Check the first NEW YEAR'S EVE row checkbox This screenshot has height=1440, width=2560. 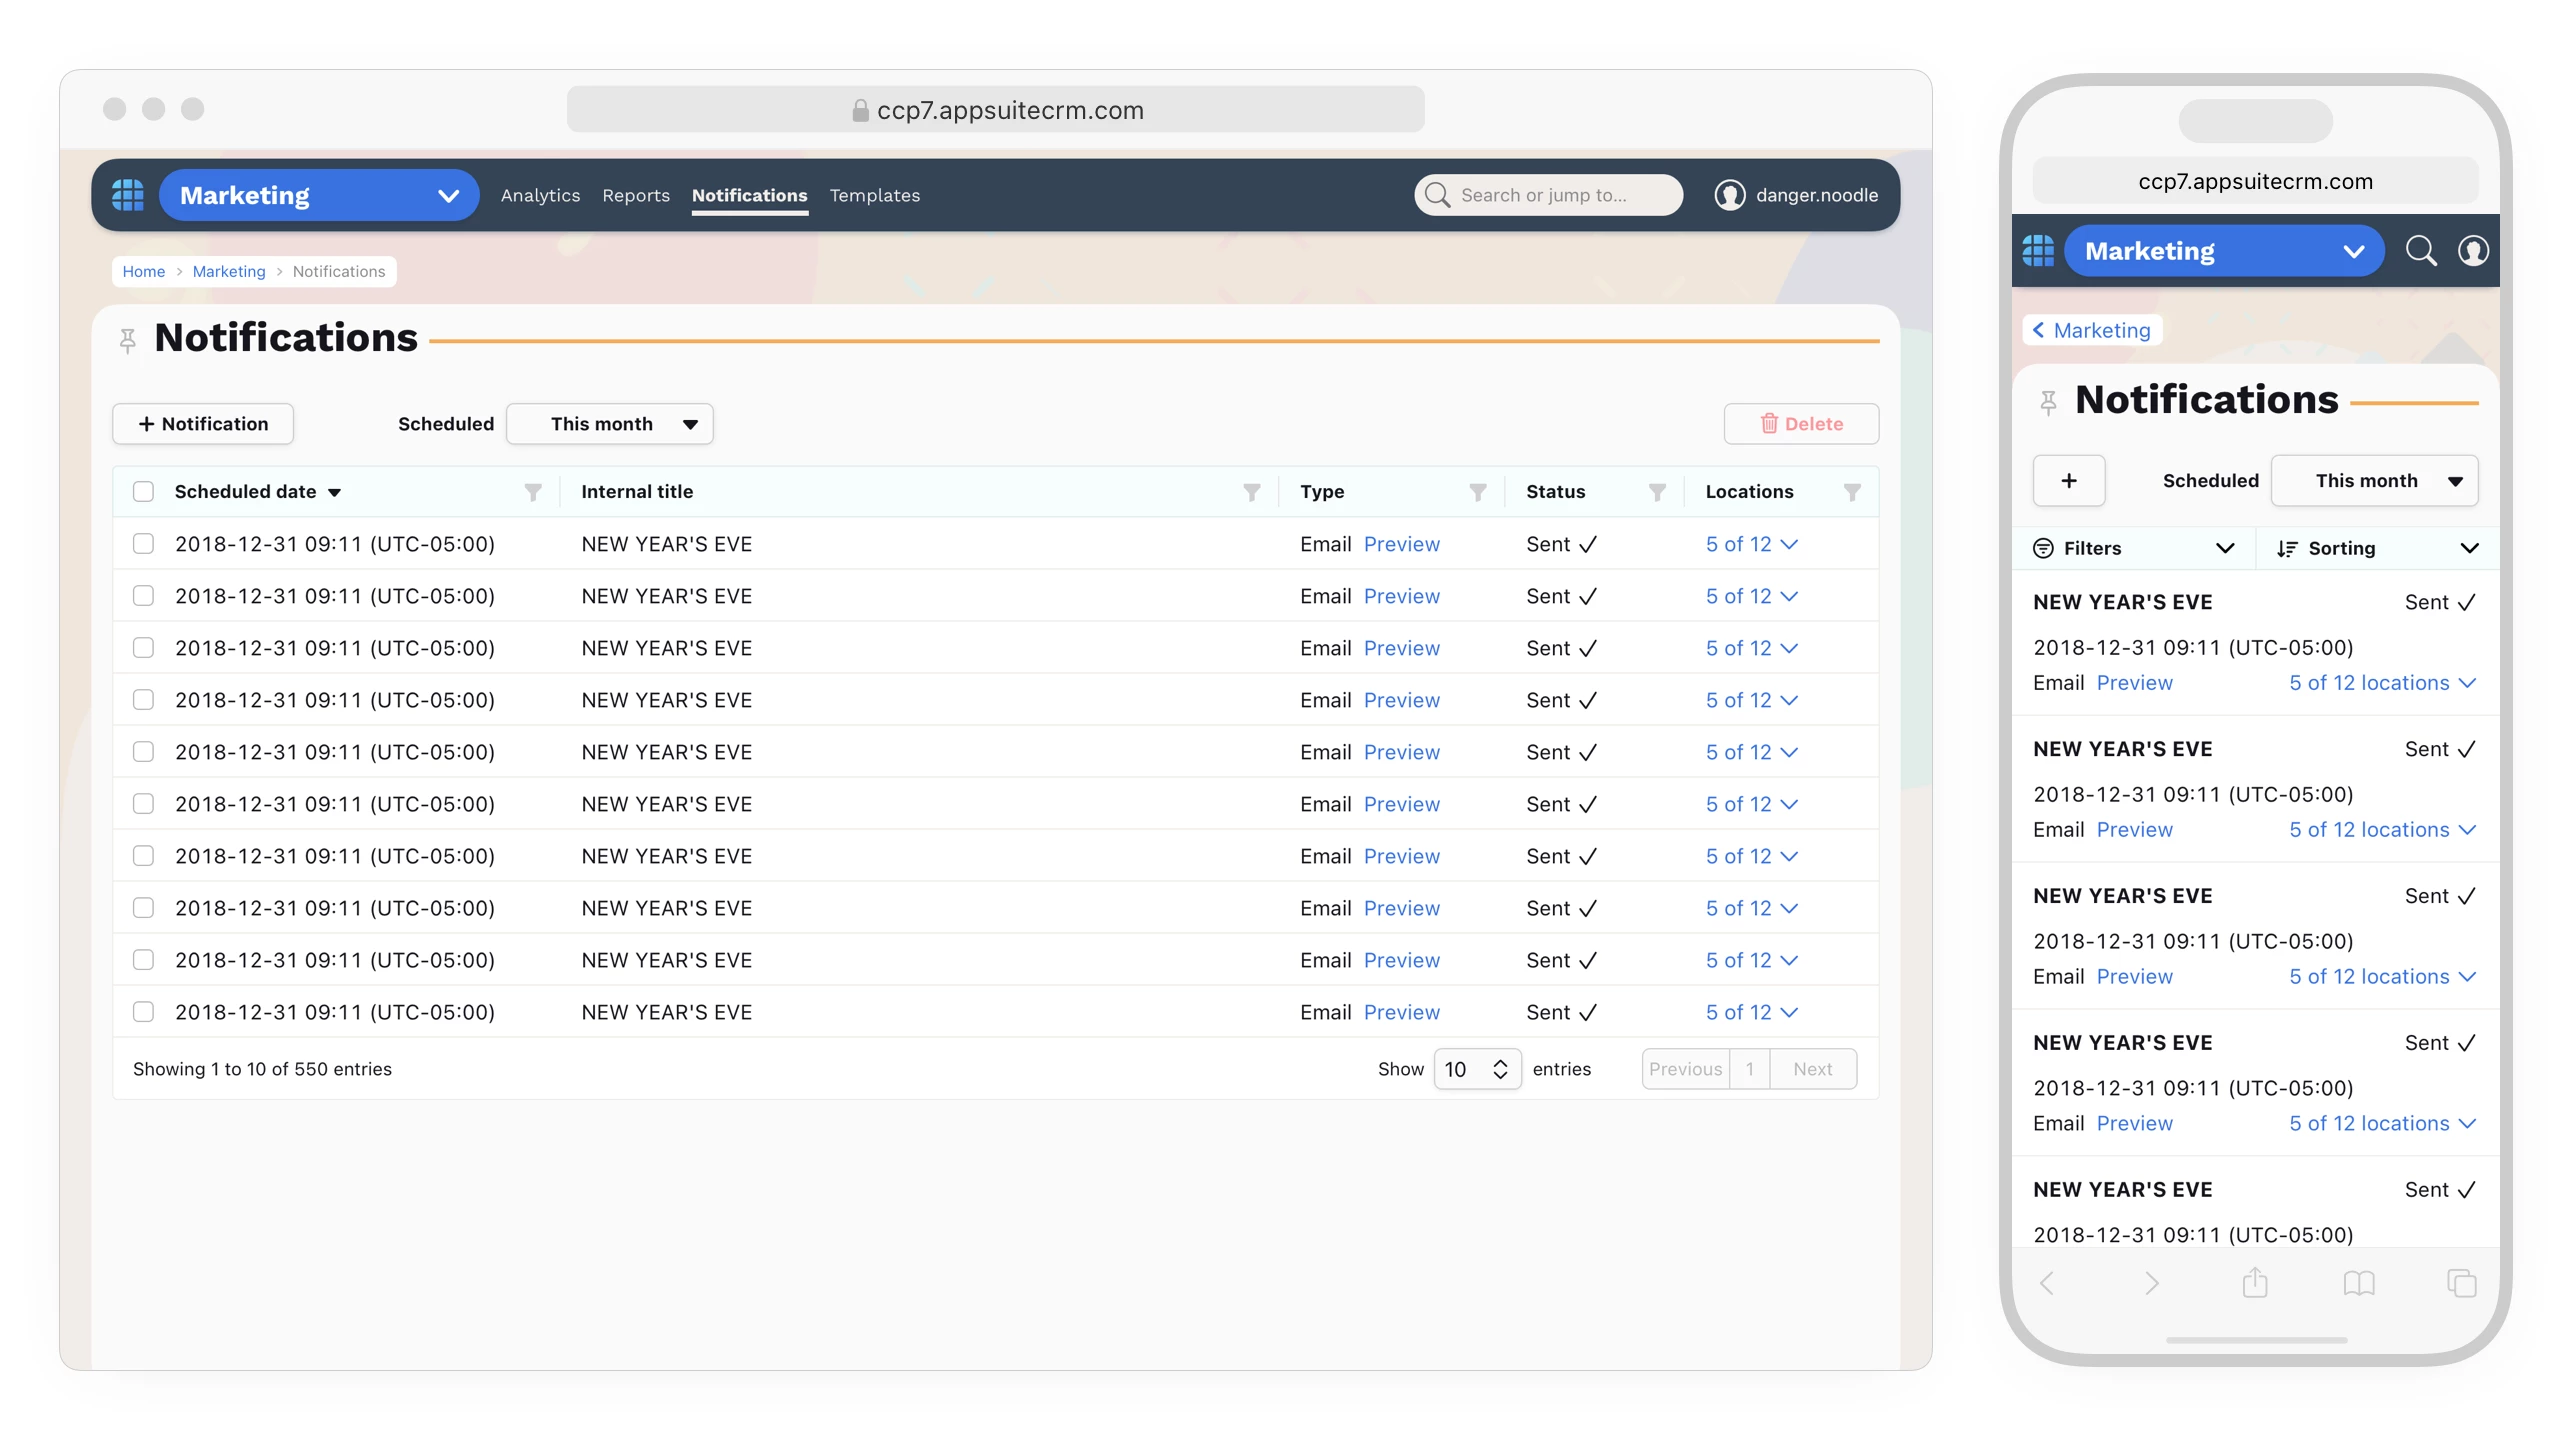pos(143,544)
